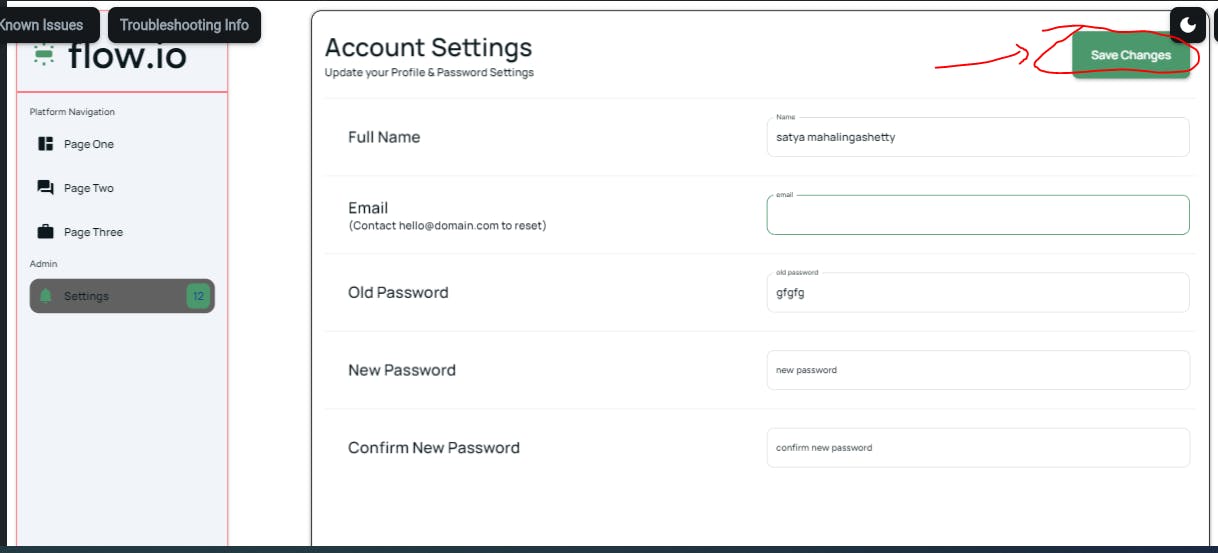Navigate to the Page Three label
The width and height of the screenshot is (1218, 553).
tap(93, 232)
